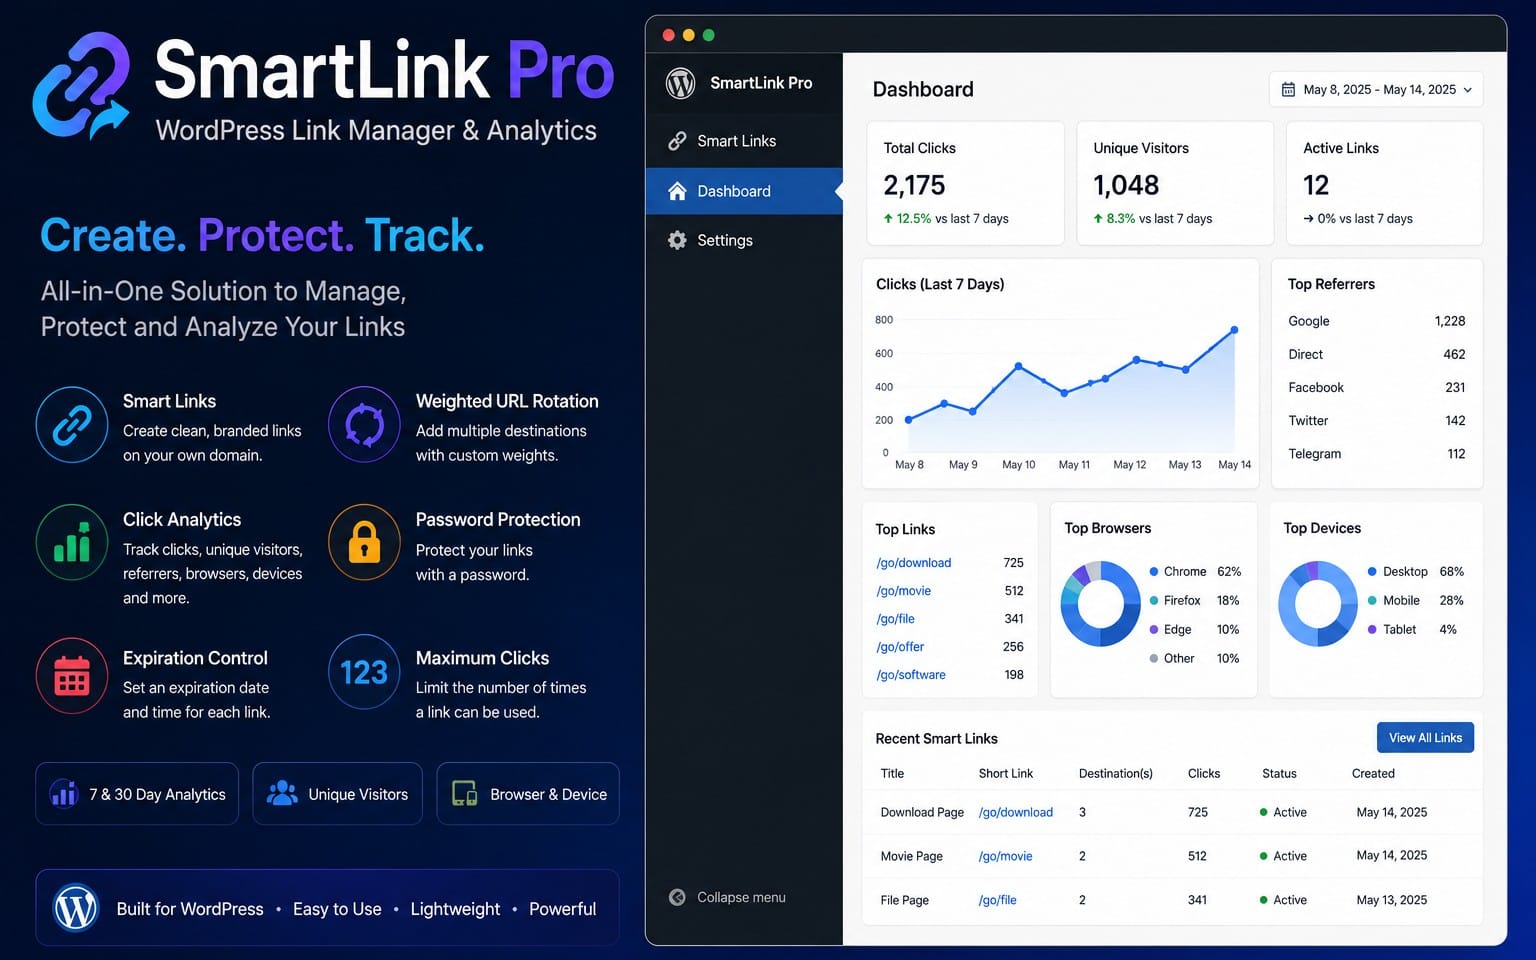This screenshot has height=960, width=1536.
Task: Click the Total Clicks card
Action: (x=965, y=183)
